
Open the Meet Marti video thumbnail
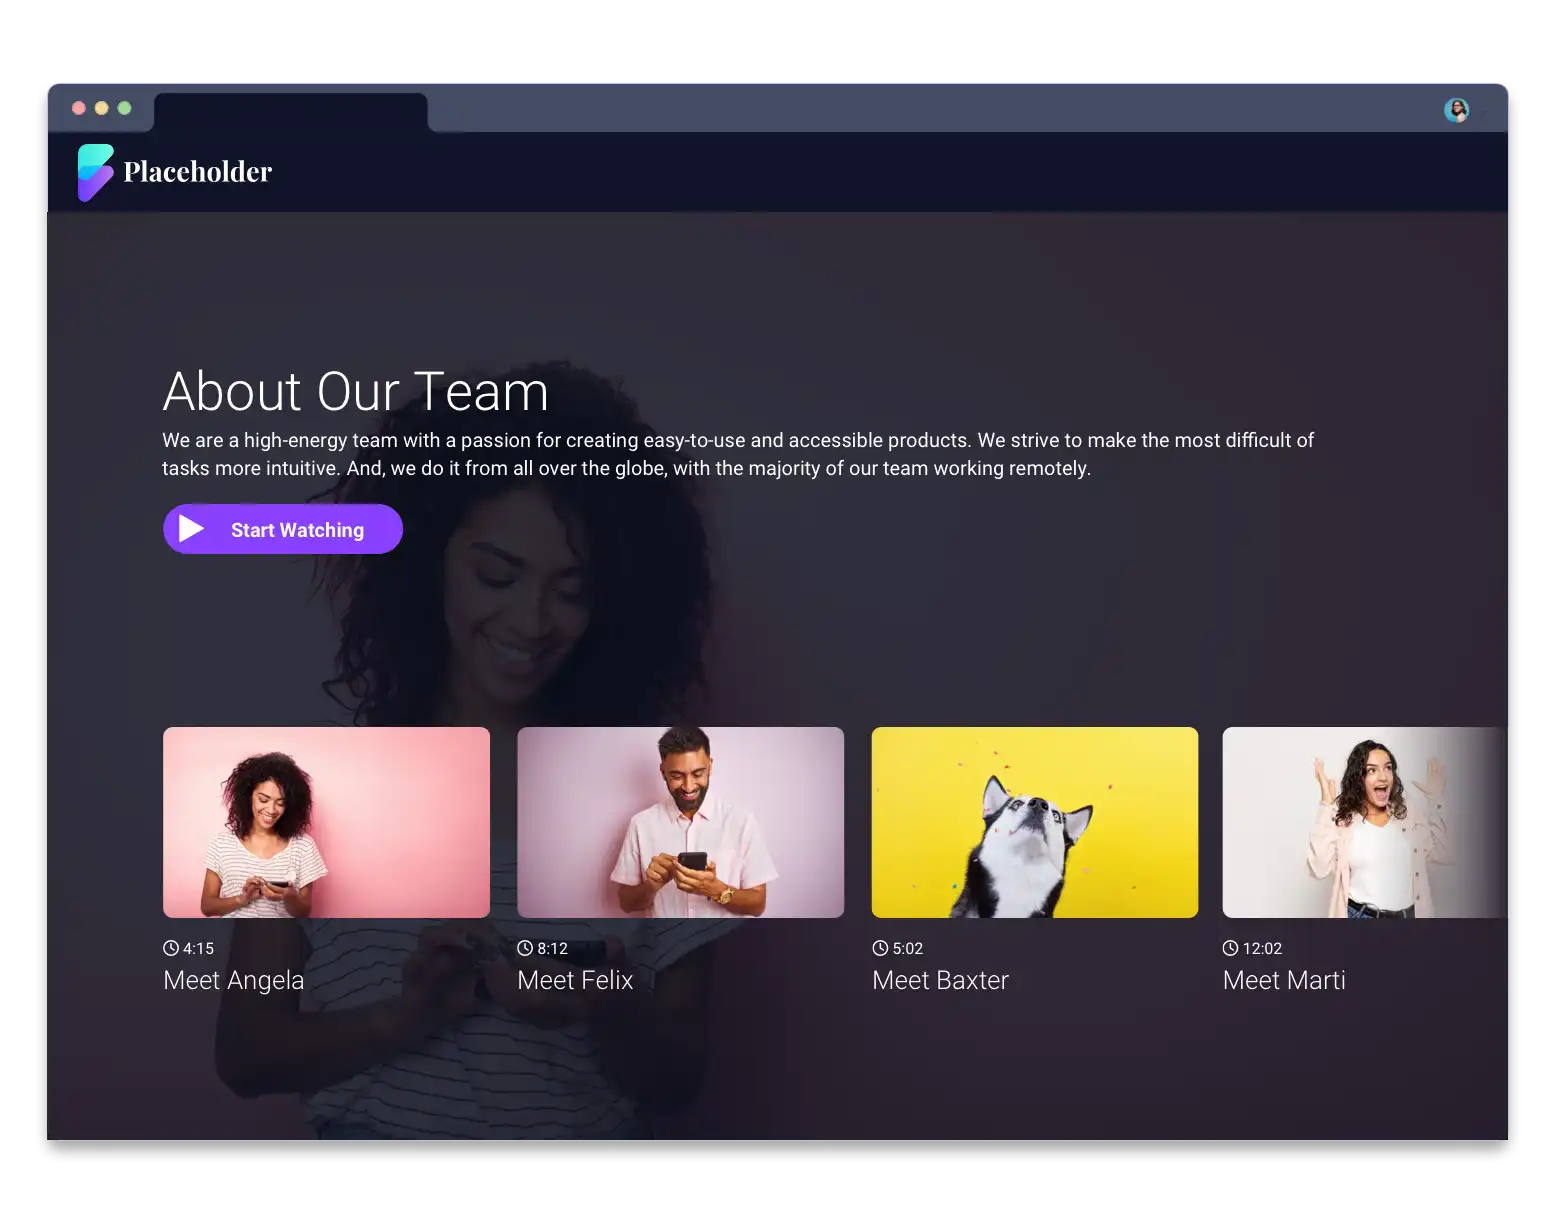pos(1364,822)
